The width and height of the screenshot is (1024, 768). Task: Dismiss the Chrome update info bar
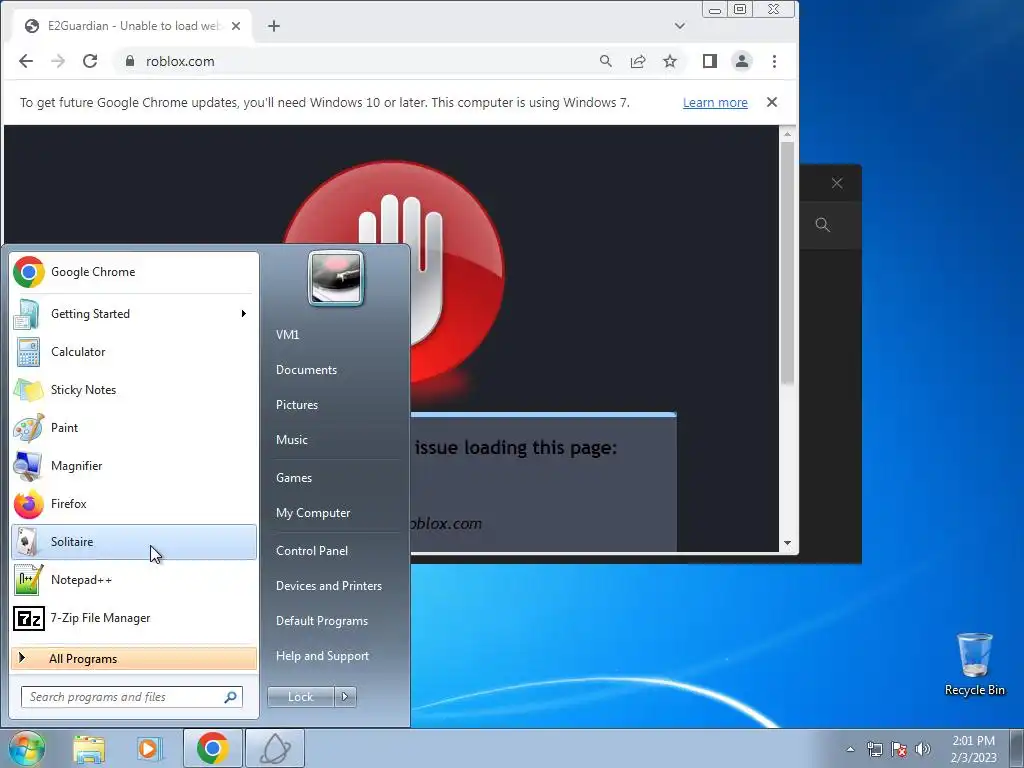pos(772,102)
